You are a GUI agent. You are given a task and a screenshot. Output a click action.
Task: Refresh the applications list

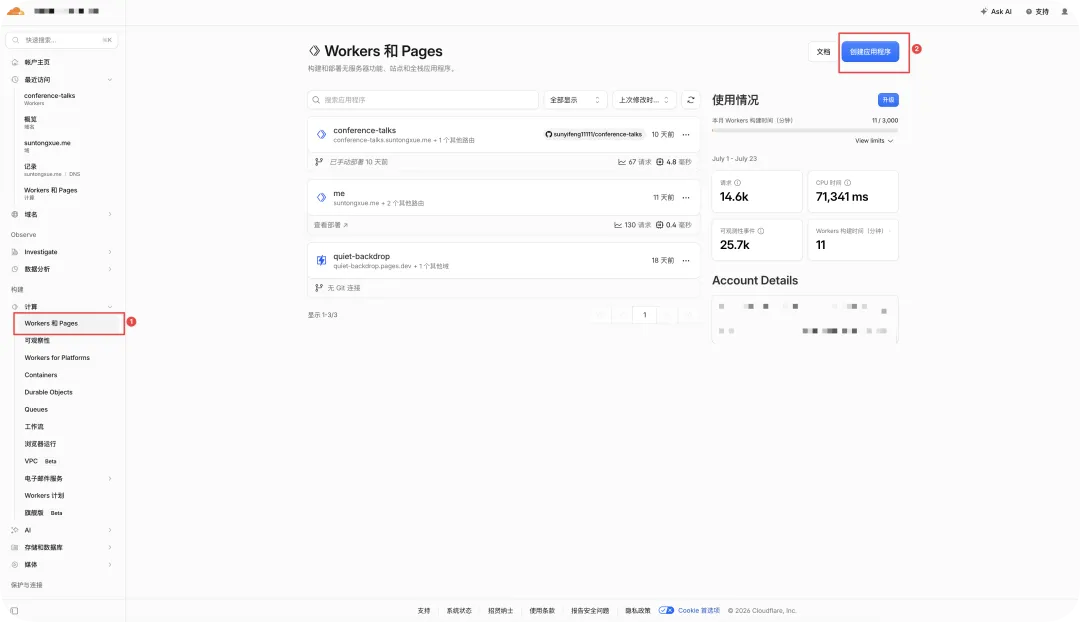[x=691, y=100]
